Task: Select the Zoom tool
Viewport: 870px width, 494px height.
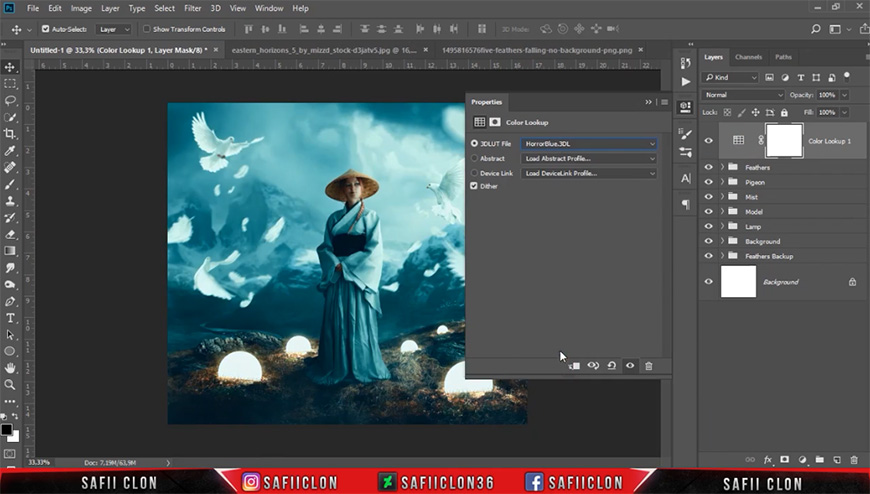Action: [10, 385]
